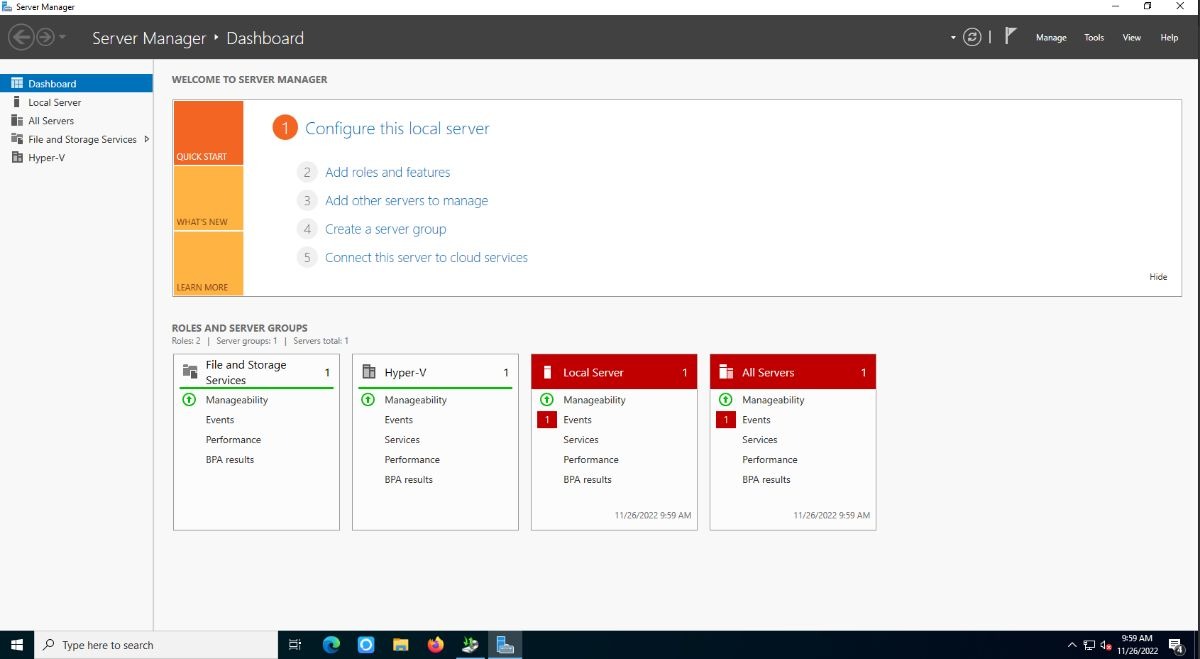Open Services in the Hyper-V tile

[402, 440]
